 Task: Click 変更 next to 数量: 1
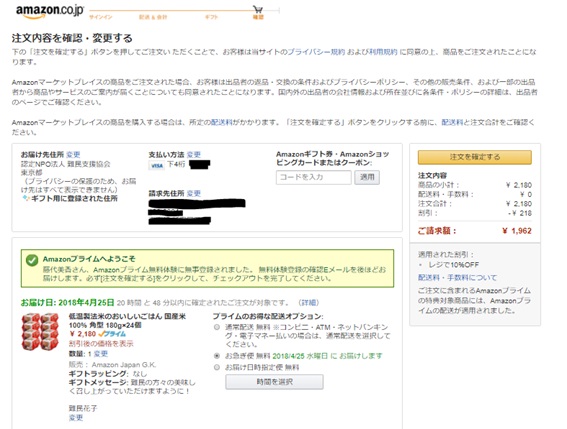[101, 354]
